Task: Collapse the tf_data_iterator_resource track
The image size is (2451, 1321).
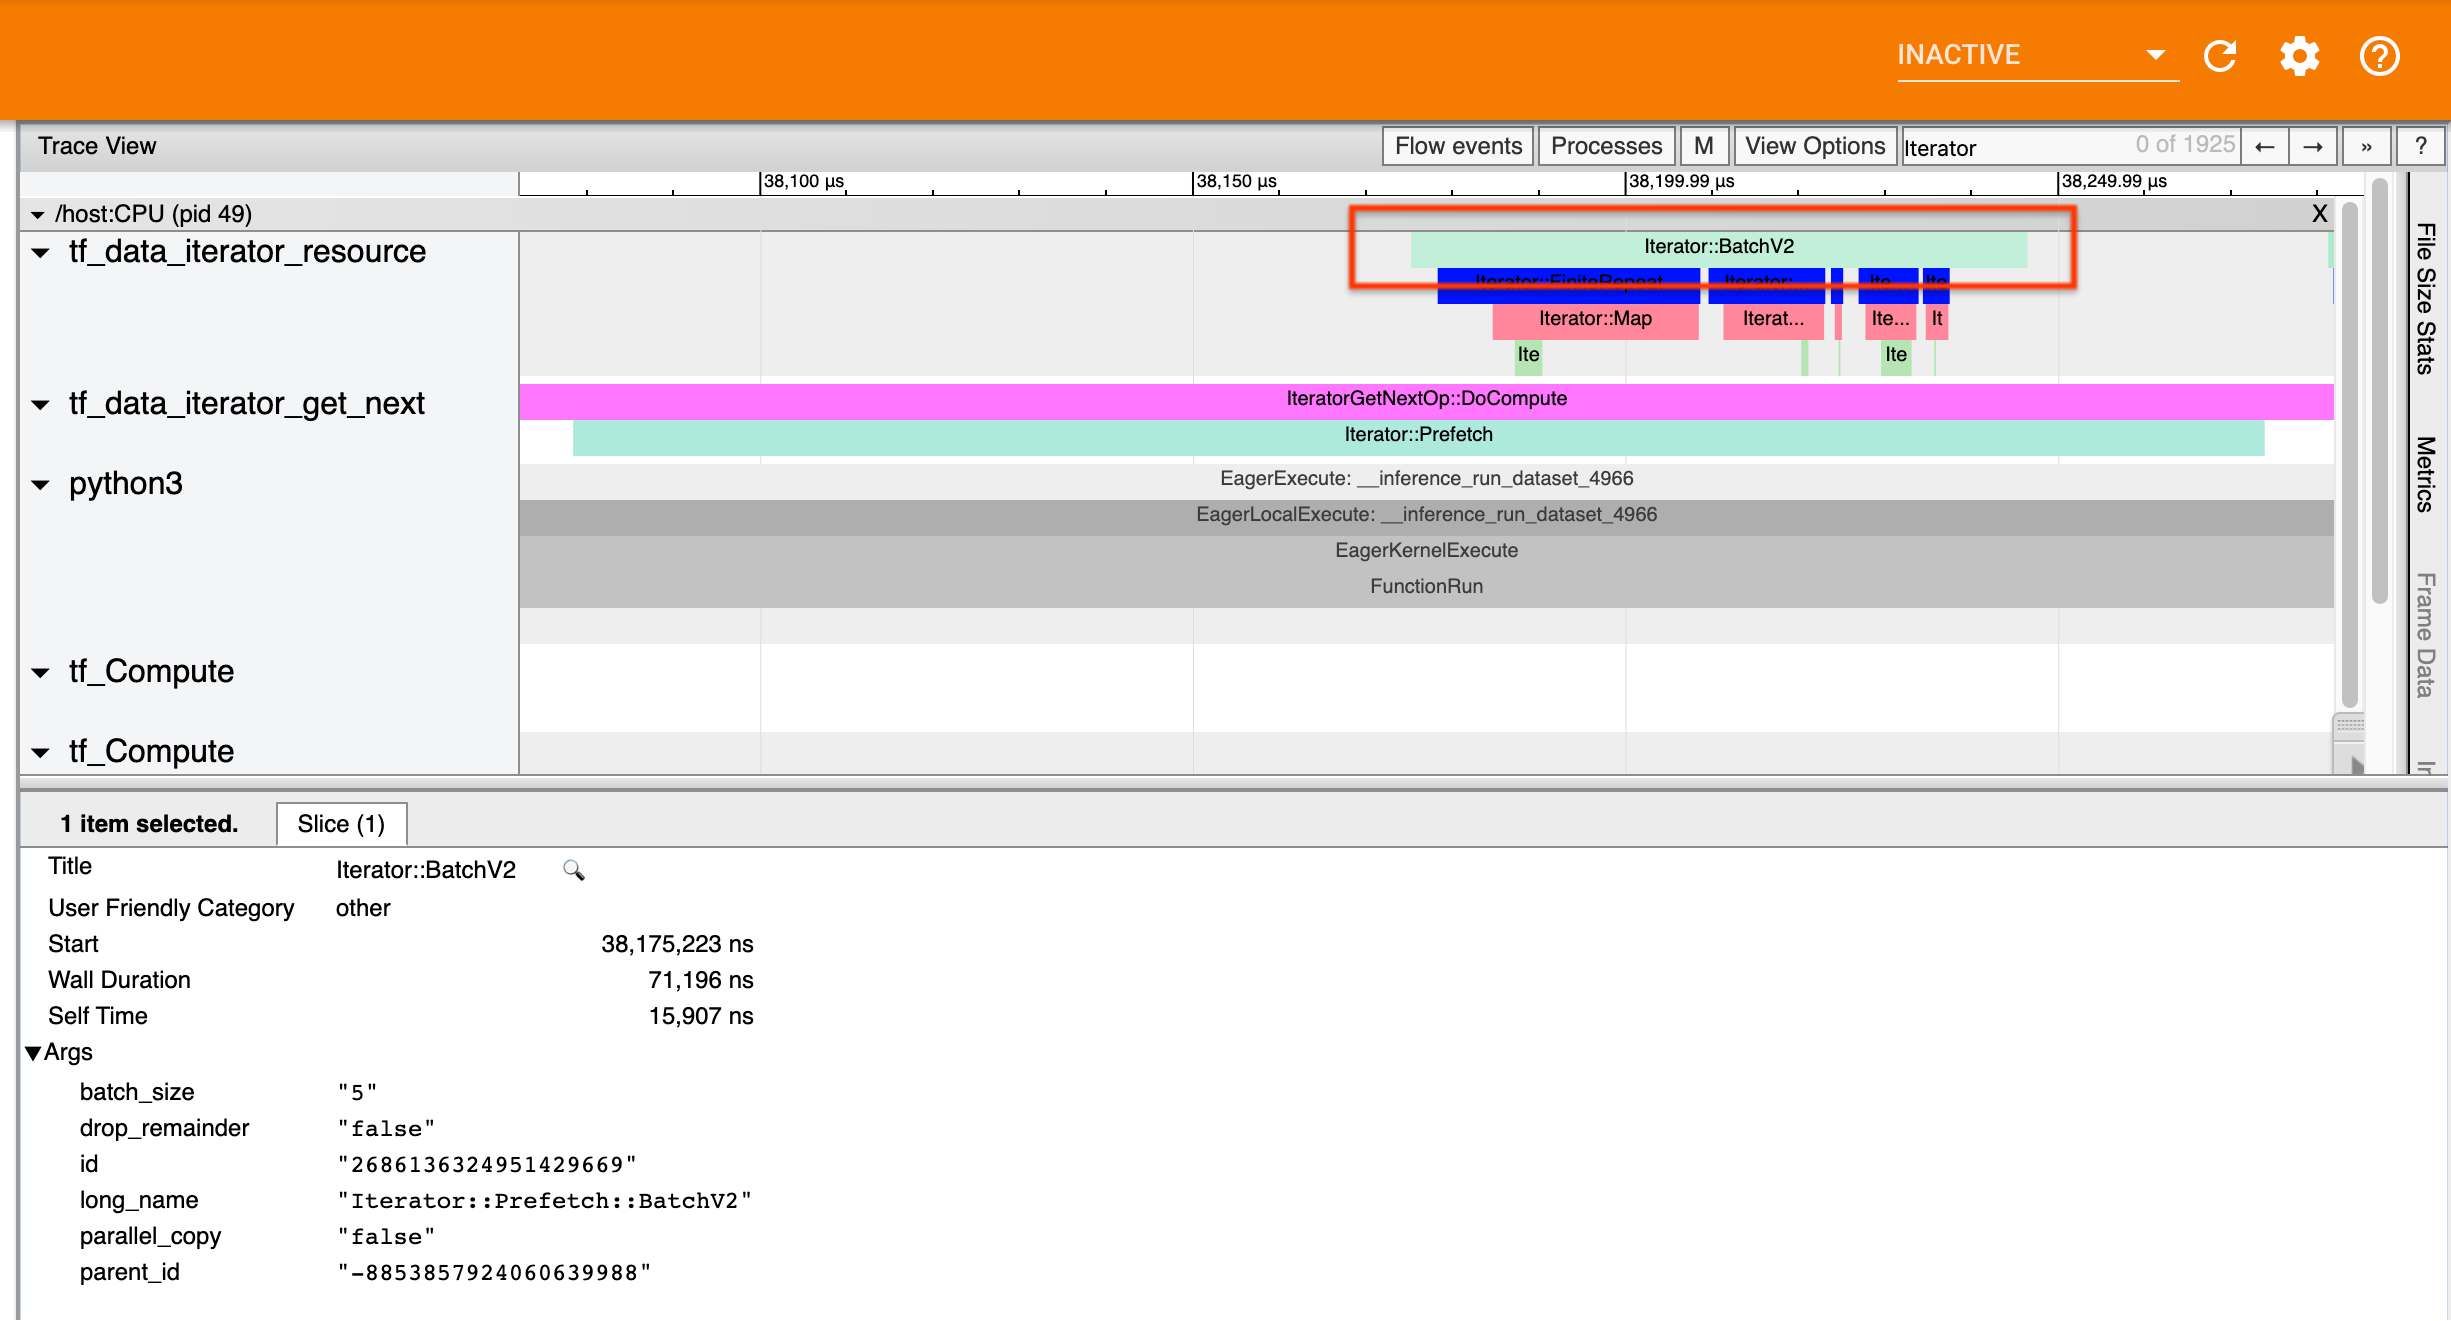Action: 40,253
